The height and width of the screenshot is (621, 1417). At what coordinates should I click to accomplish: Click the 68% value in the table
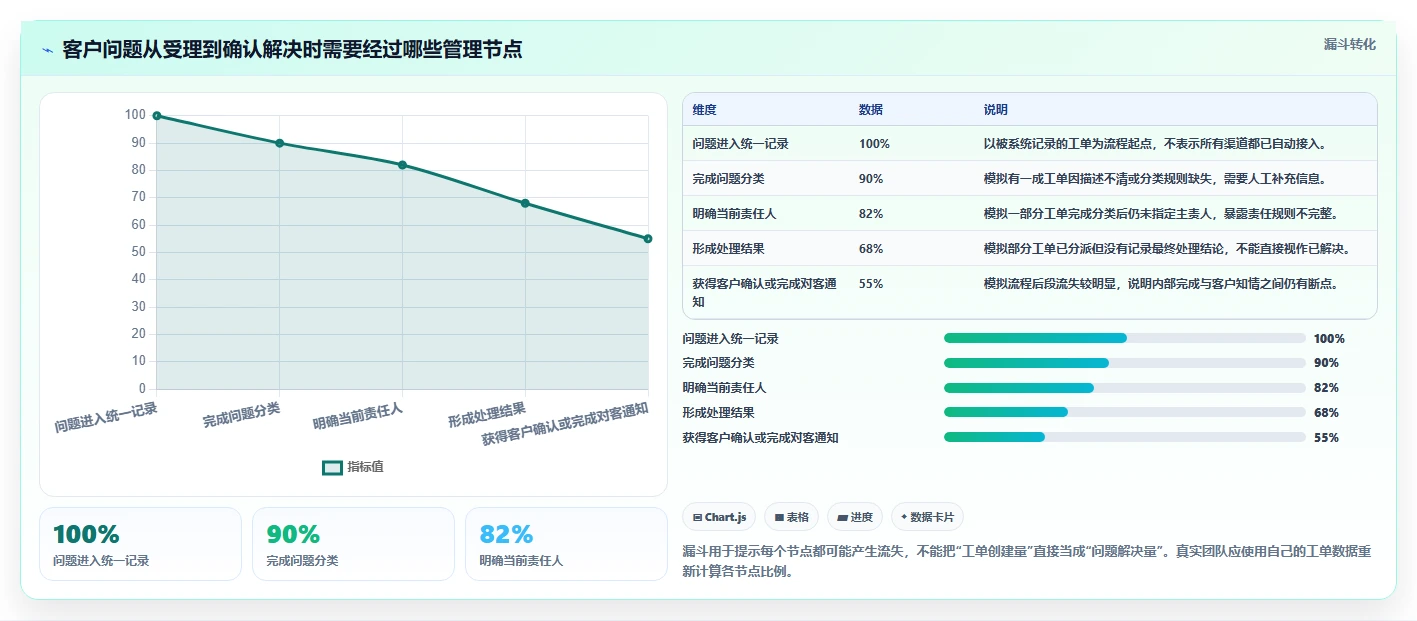pyautogui.click(x=870, y=248)
